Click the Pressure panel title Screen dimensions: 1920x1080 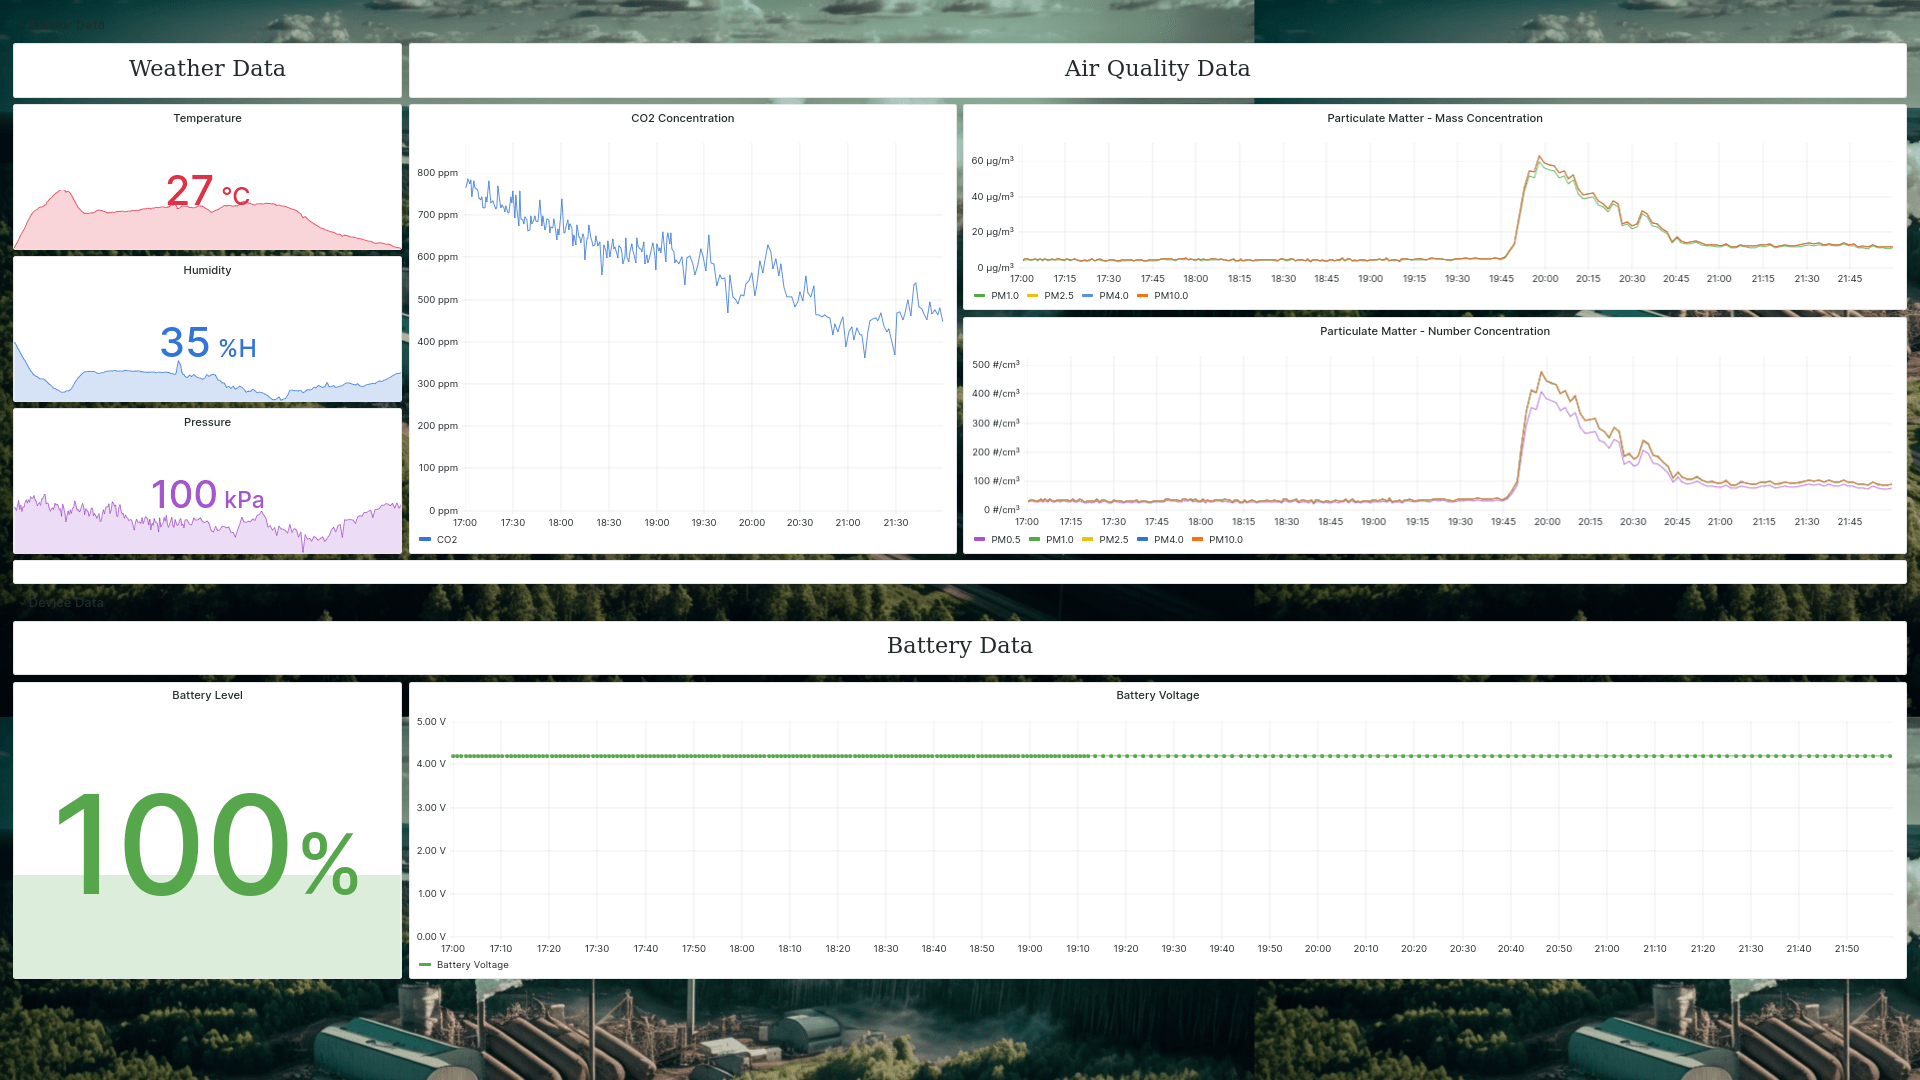coord(207,422)
